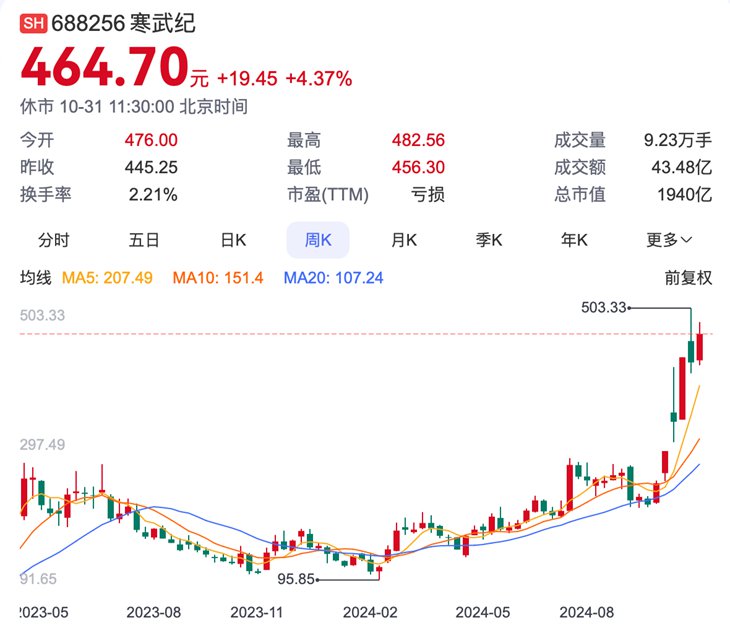Screen dimensions: 730x641
Task: Click the 今开 value 476.00
Action: click(151, 140)
